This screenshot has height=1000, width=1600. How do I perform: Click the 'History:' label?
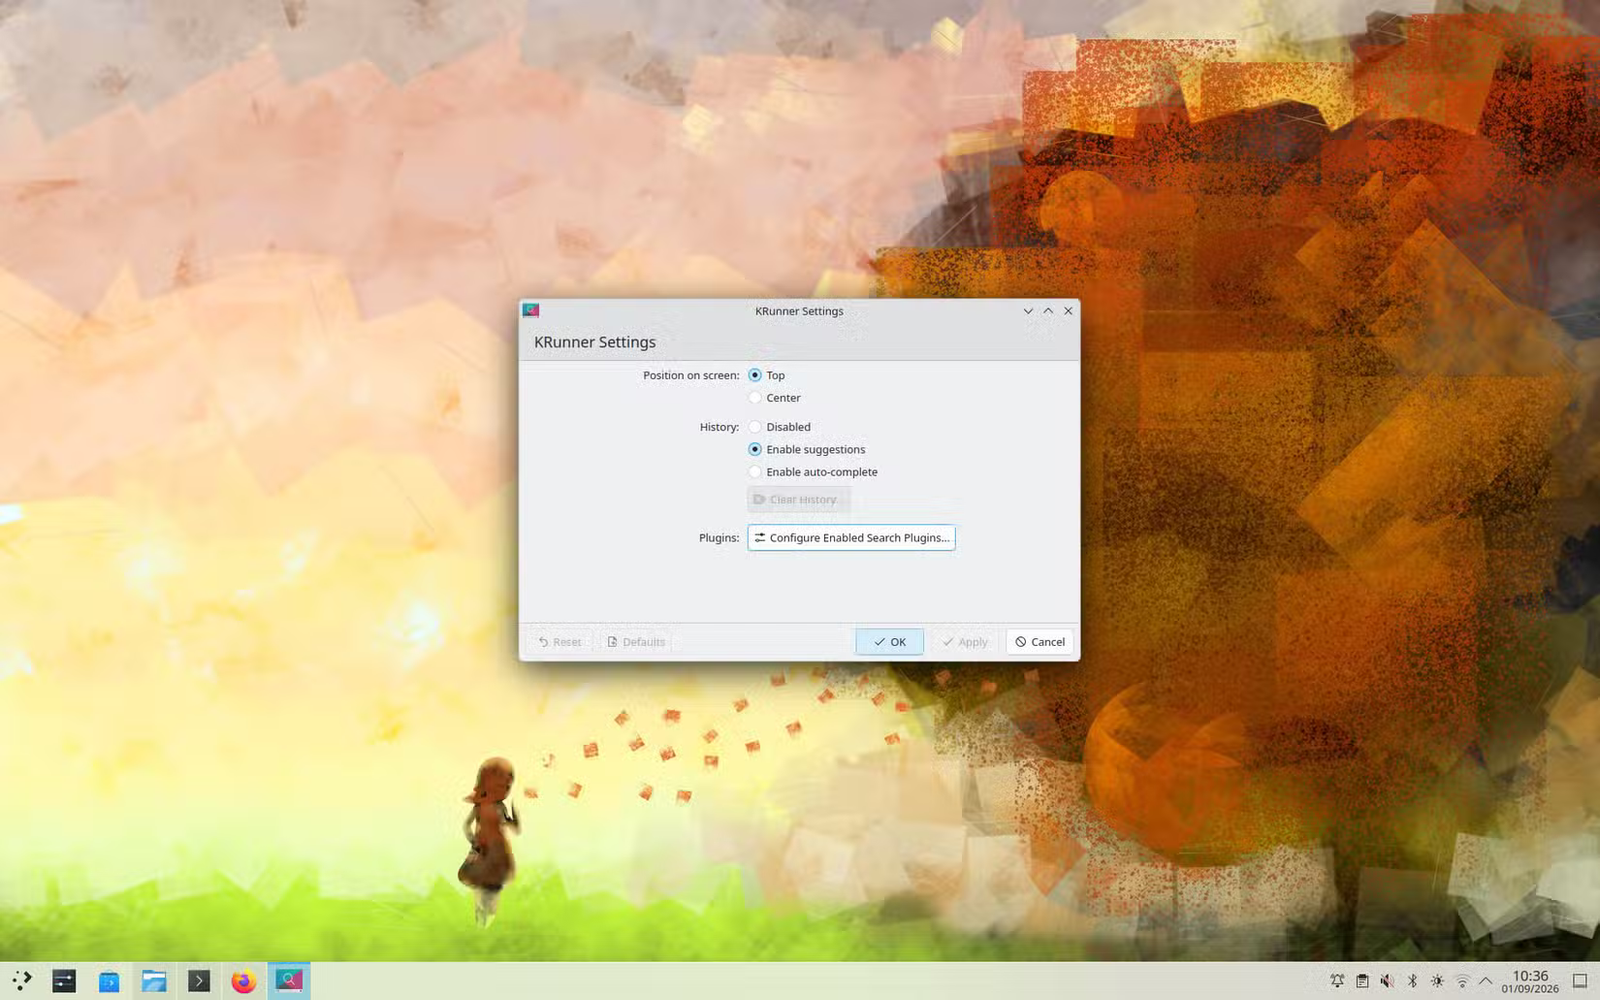[719, 427]
